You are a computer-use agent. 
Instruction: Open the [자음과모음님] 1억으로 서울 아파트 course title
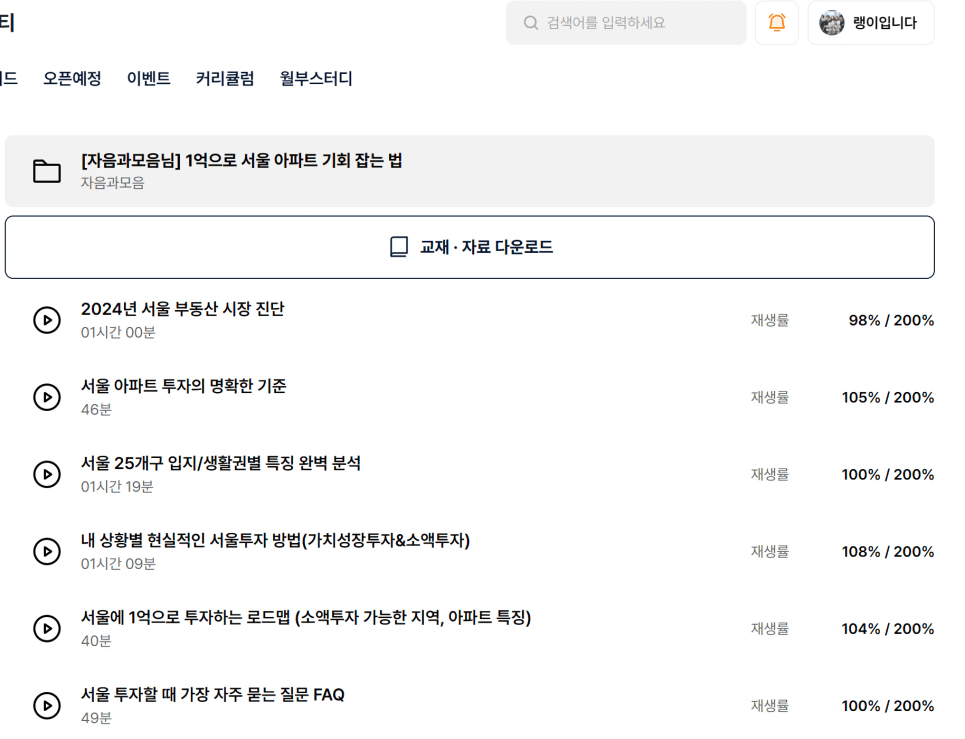[241, 161]
